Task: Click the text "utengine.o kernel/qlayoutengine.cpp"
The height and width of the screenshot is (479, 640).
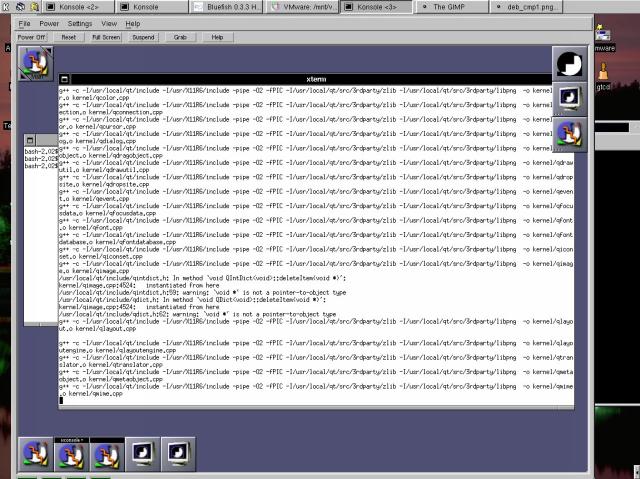Action: coord(117,350)
